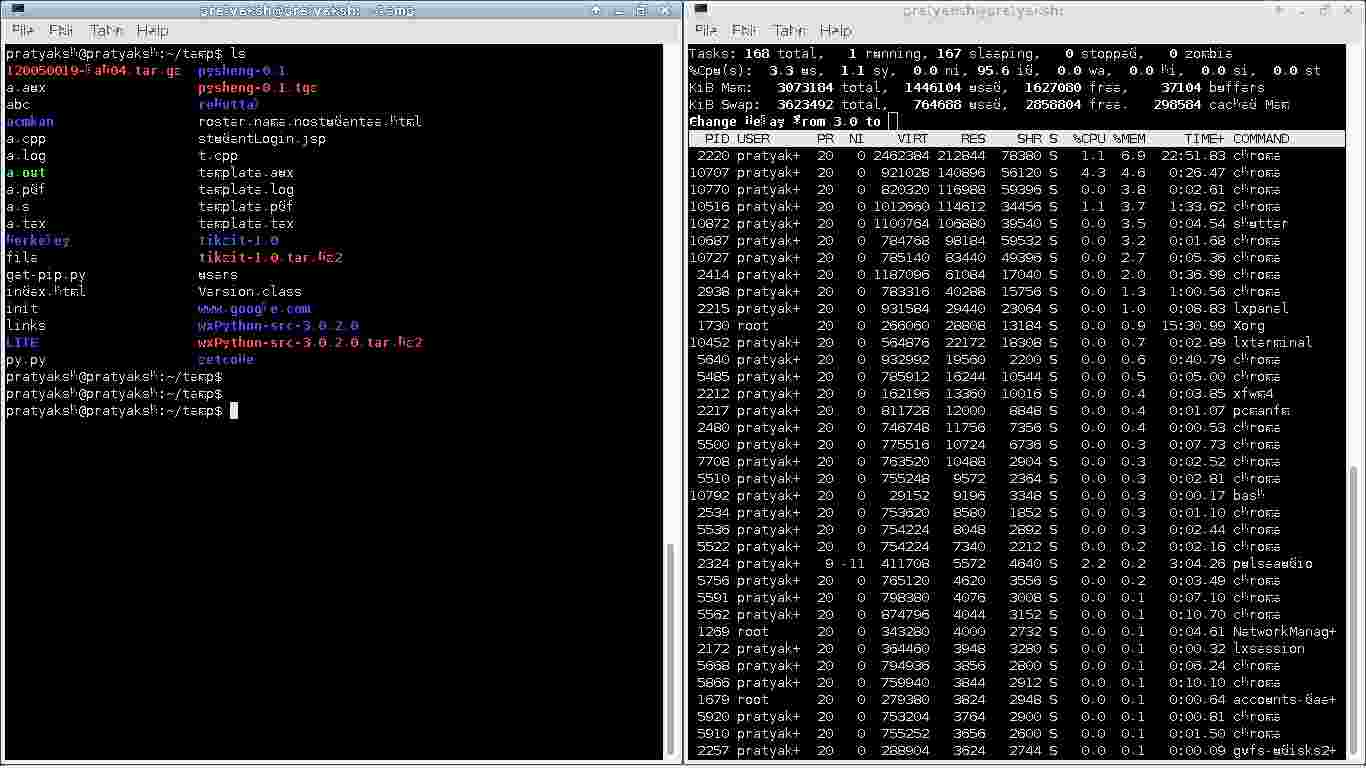The height and width of the screenshot is (768, 1366).
Task: Click the Xorg process row
Action: [x=1016, y=326]
